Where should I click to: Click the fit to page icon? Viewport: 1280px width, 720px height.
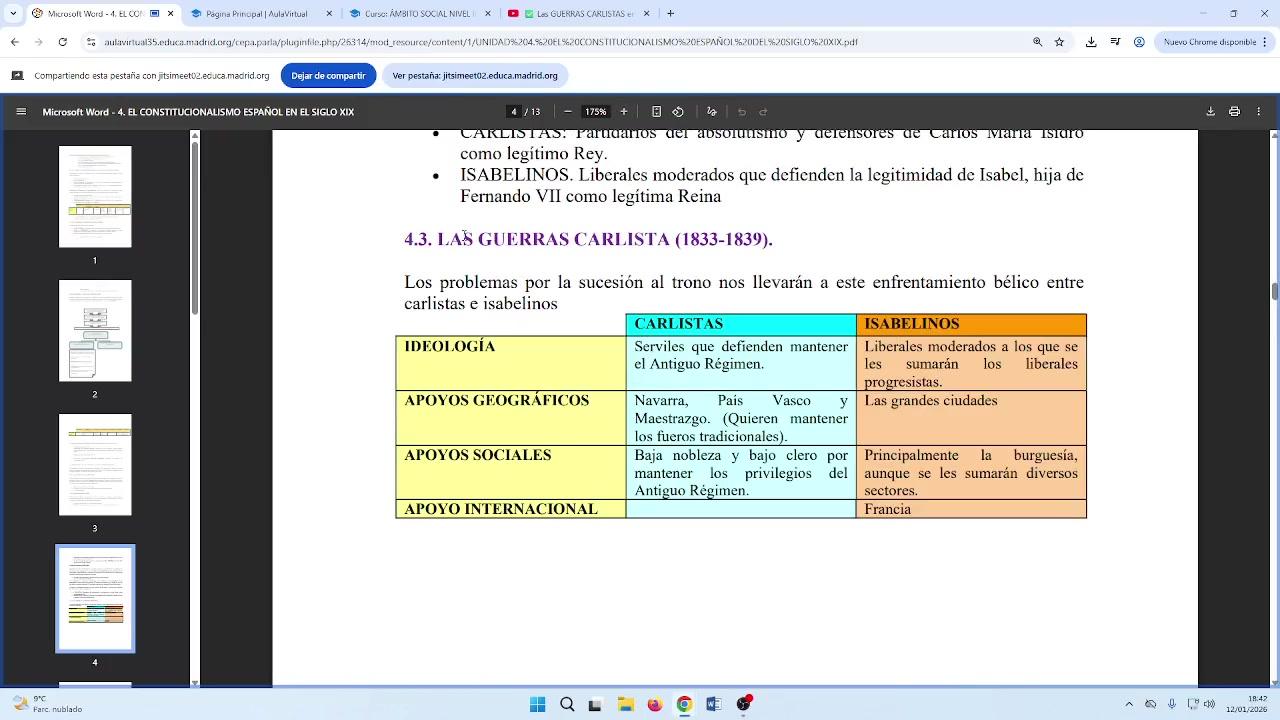[656, 112]
